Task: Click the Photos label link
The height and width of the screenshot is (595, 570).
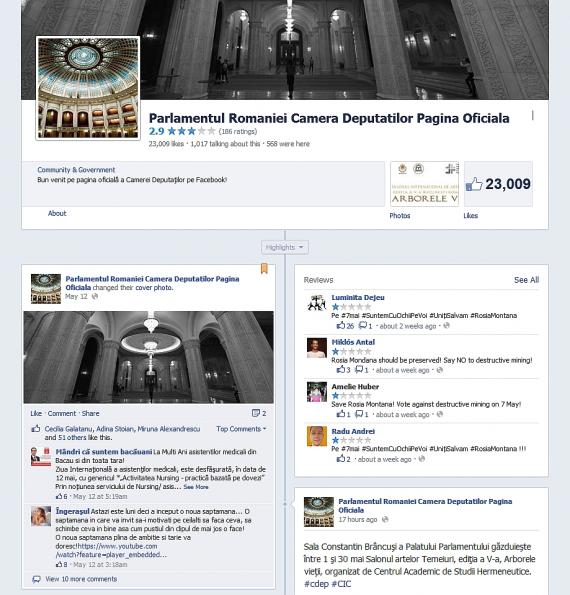Action: click(400, 216)
